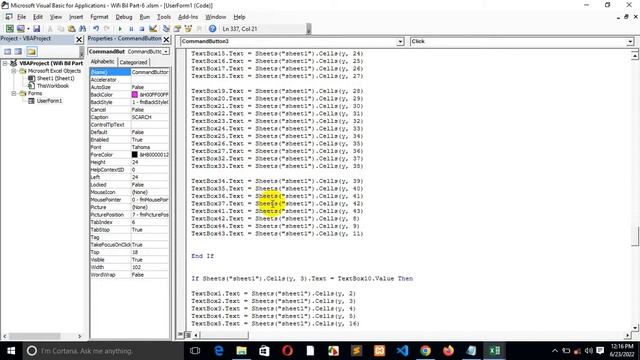The image size is (640, 360).
Task: Open the Debug menu
Action: [x=124, y=17]
